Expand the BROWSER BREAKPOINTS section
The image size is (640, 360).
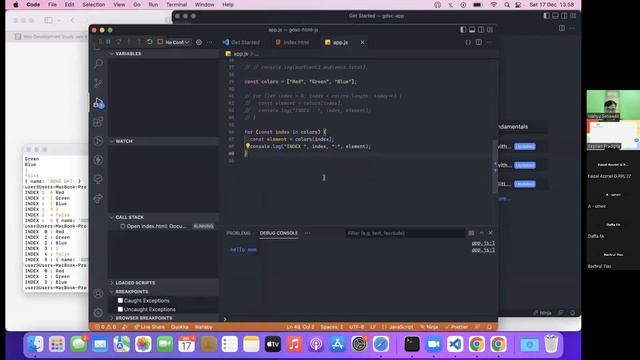pos(163,318)
